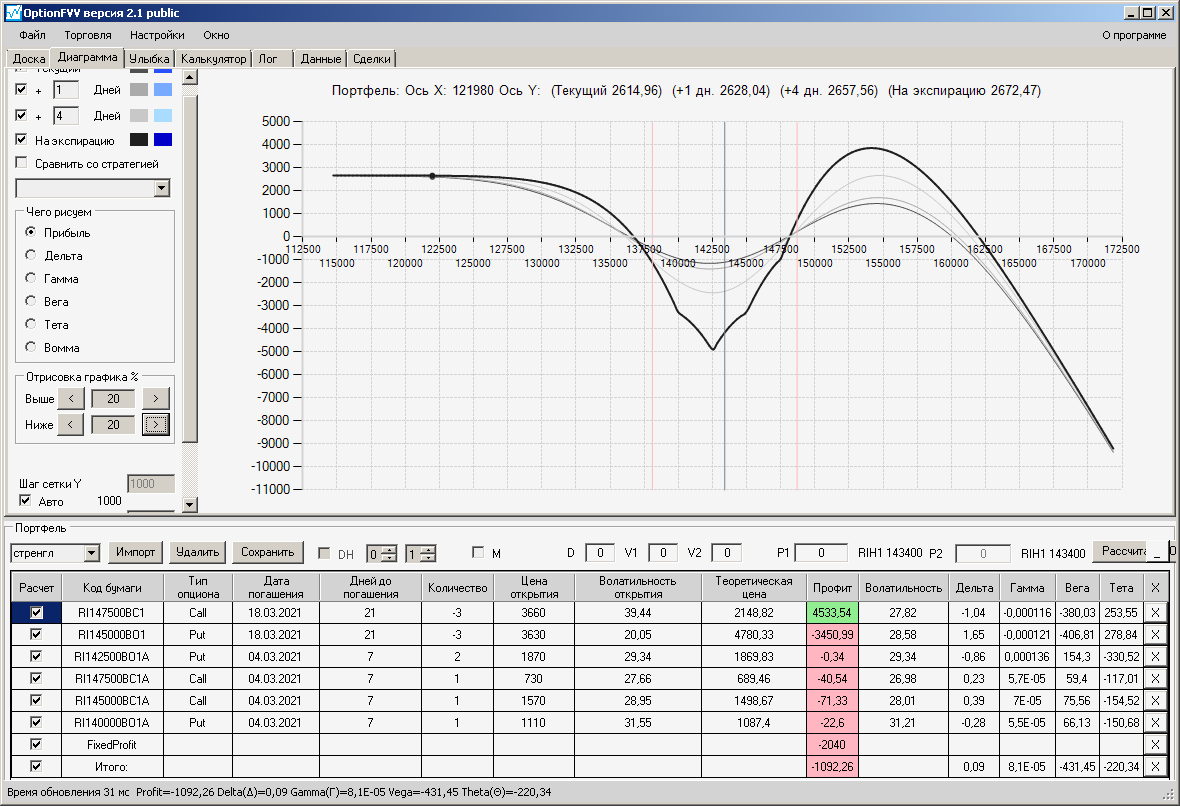Expand the compare strategy combo box
Screen dimensions: 1180x806
(162, 189)
